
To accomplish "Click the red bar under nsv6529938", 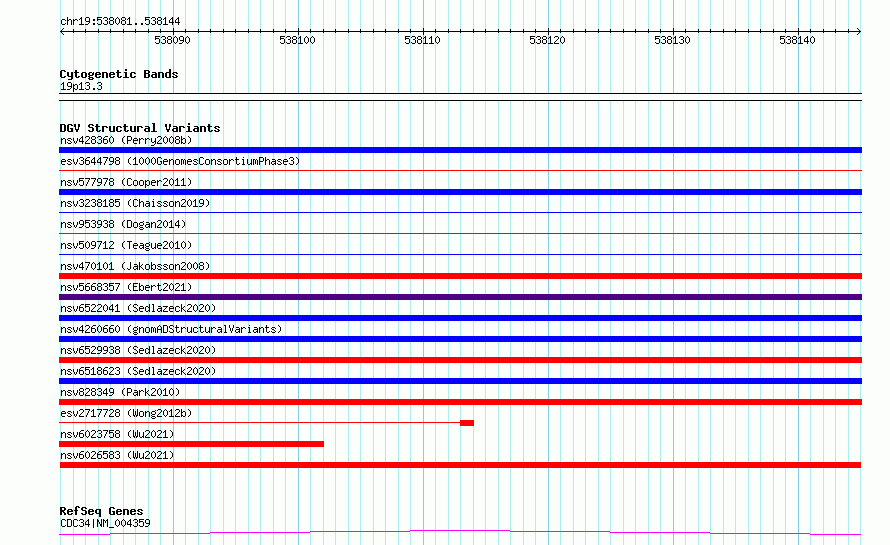I will pos(460,360).
